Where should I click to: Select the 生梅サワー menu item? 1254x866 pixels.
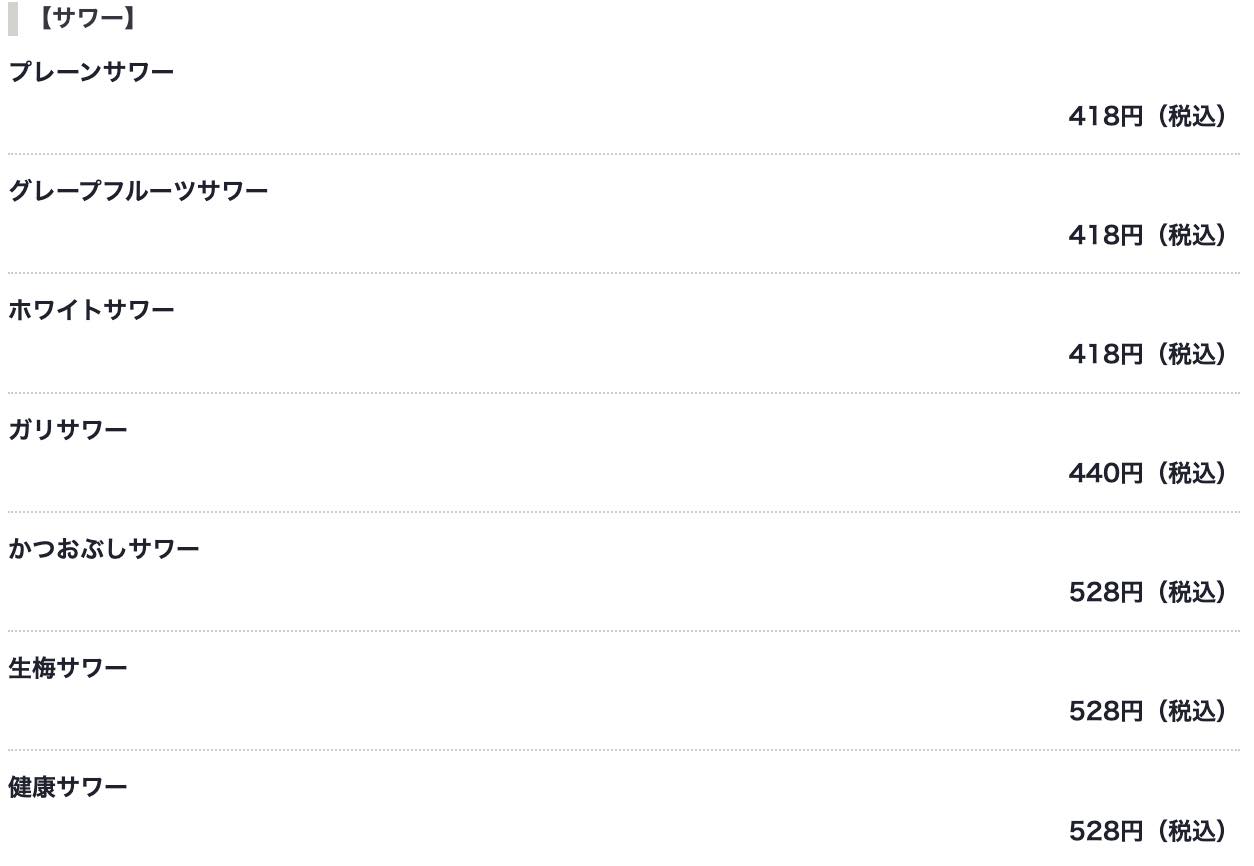68,668
